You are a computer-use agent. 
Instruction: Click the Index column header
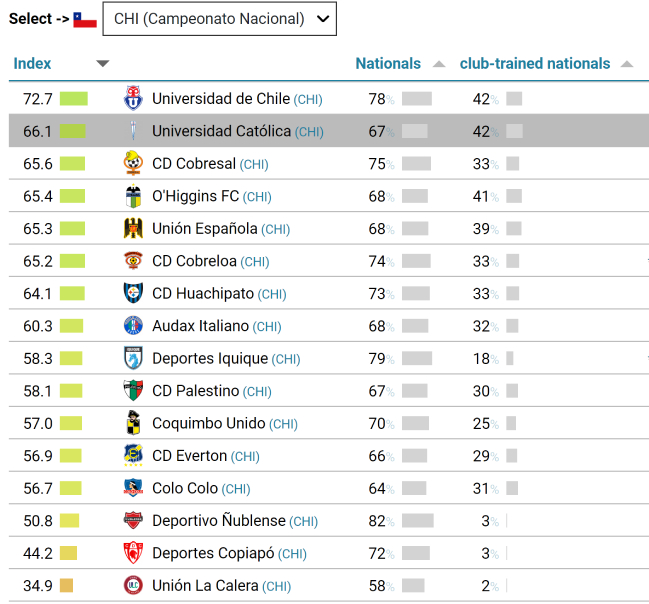pyautogui.click(x=32, y=63)
